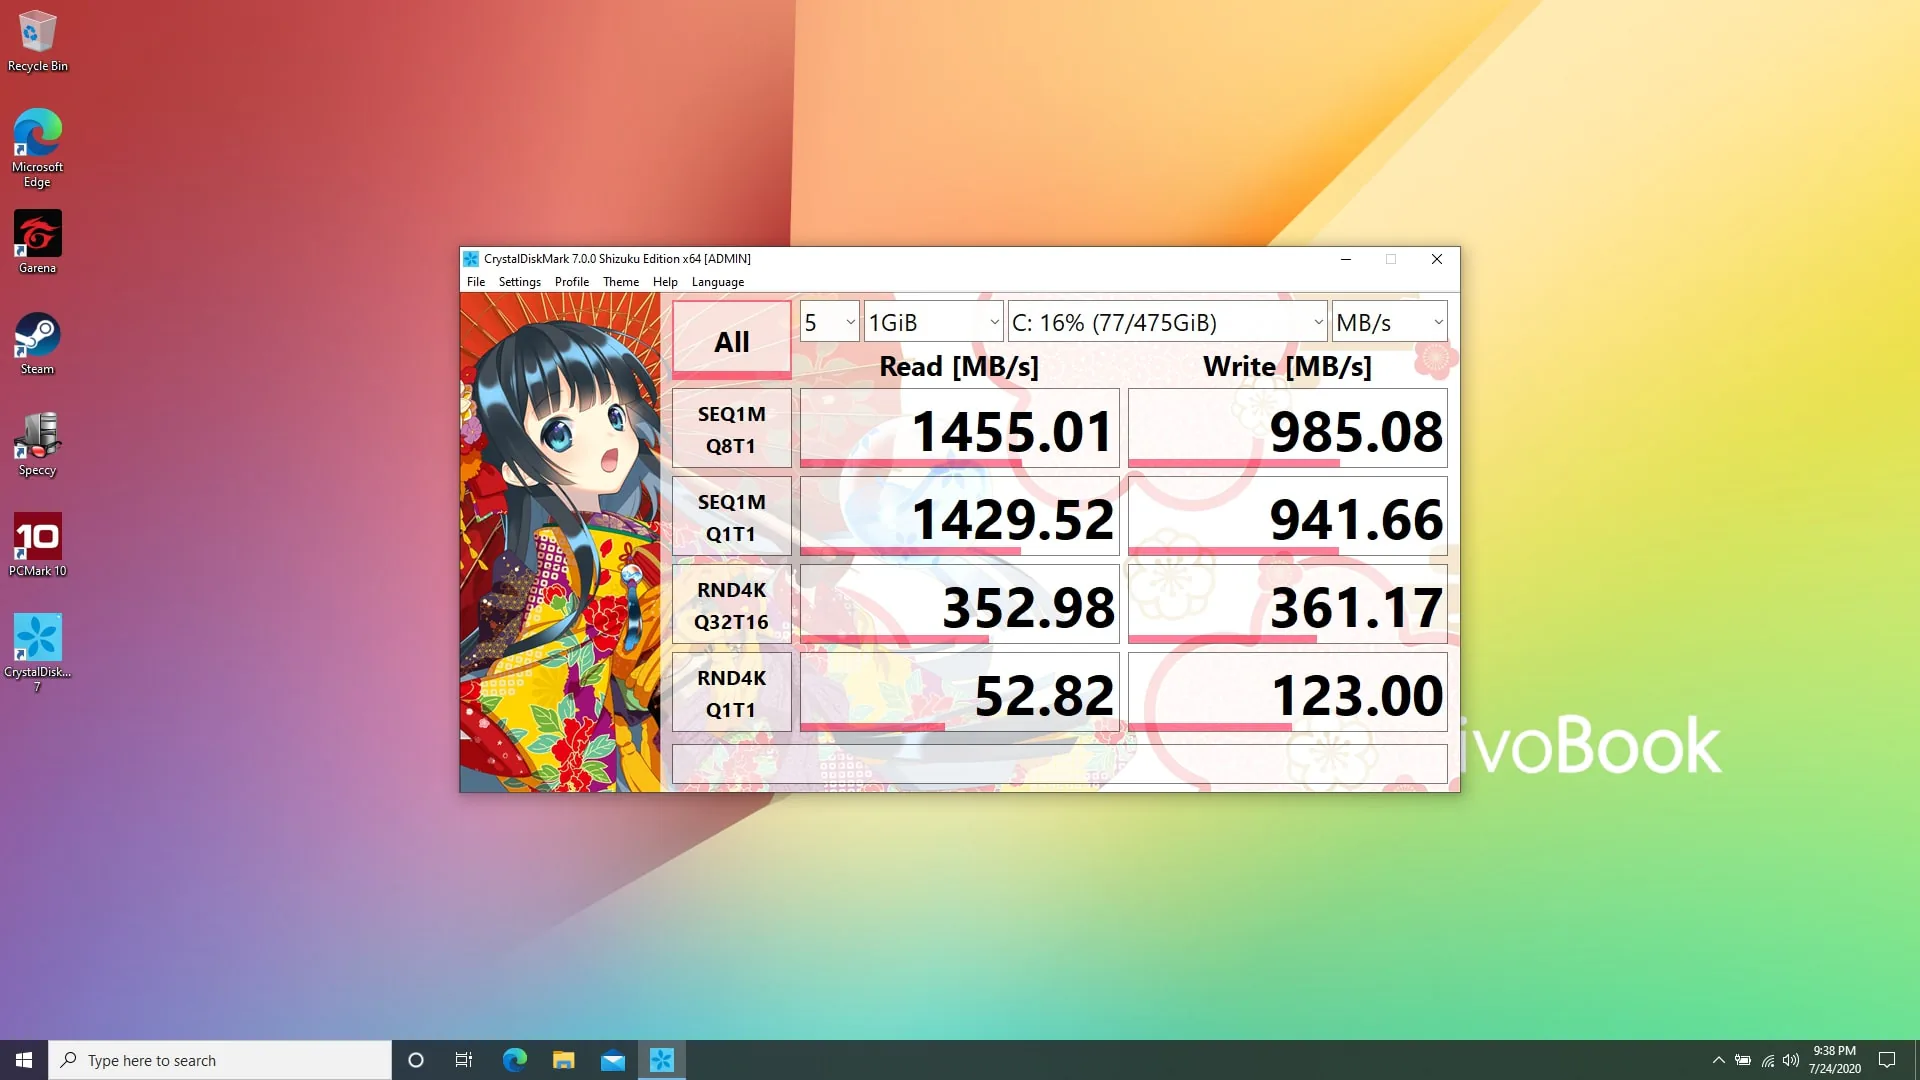Open the File menu
Viewport: 1920px width, 1080px height.
coord(476,282)
